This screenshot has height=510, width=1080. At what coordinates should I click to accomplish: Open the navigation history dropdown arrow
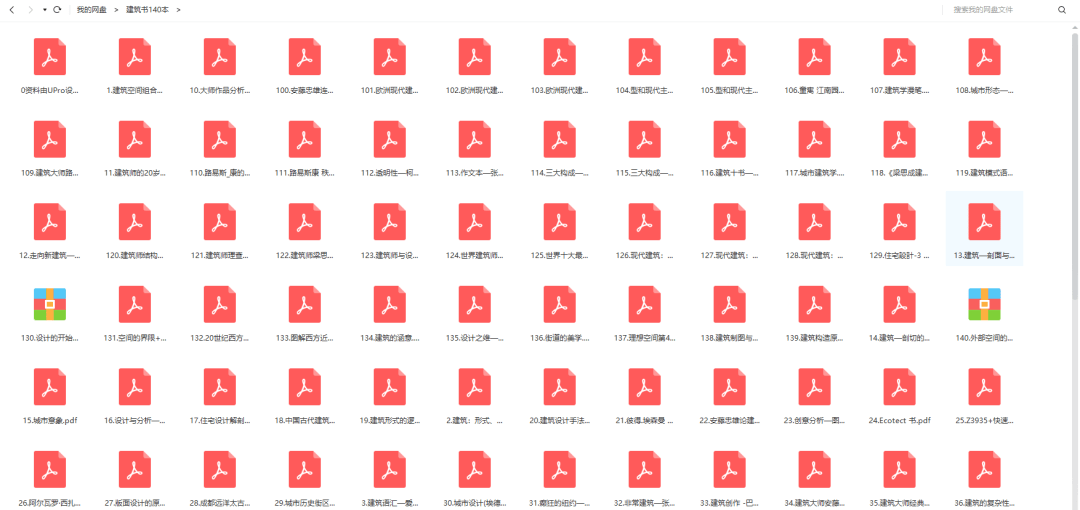(x=45, y=9)
